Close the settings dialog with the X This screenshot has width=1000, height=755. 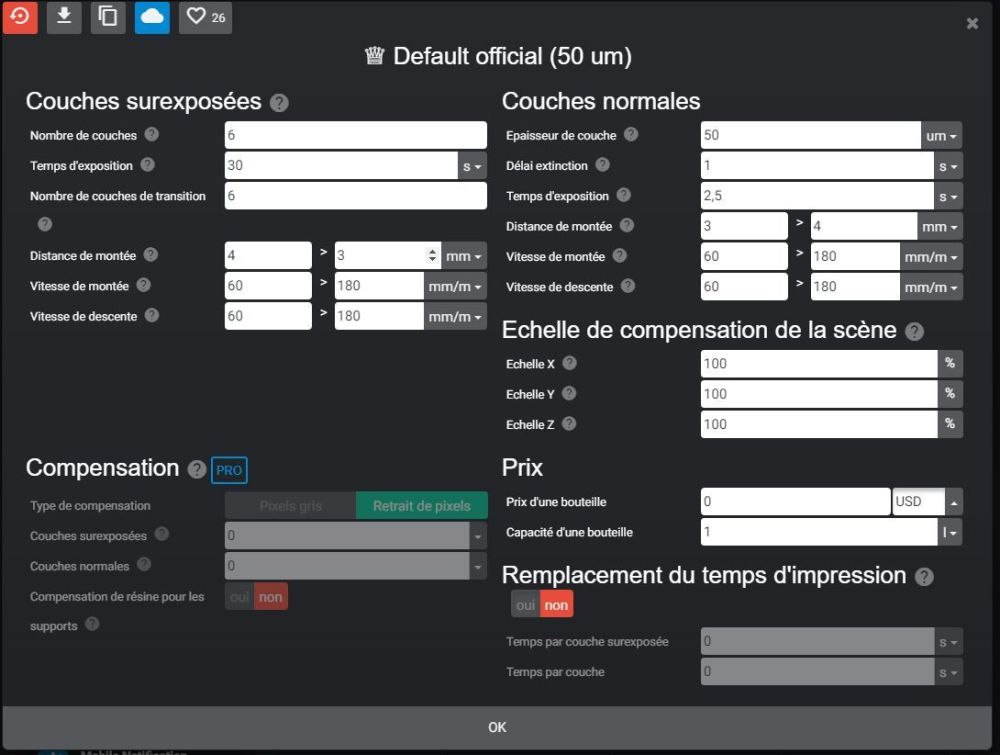tap(972, 24)
